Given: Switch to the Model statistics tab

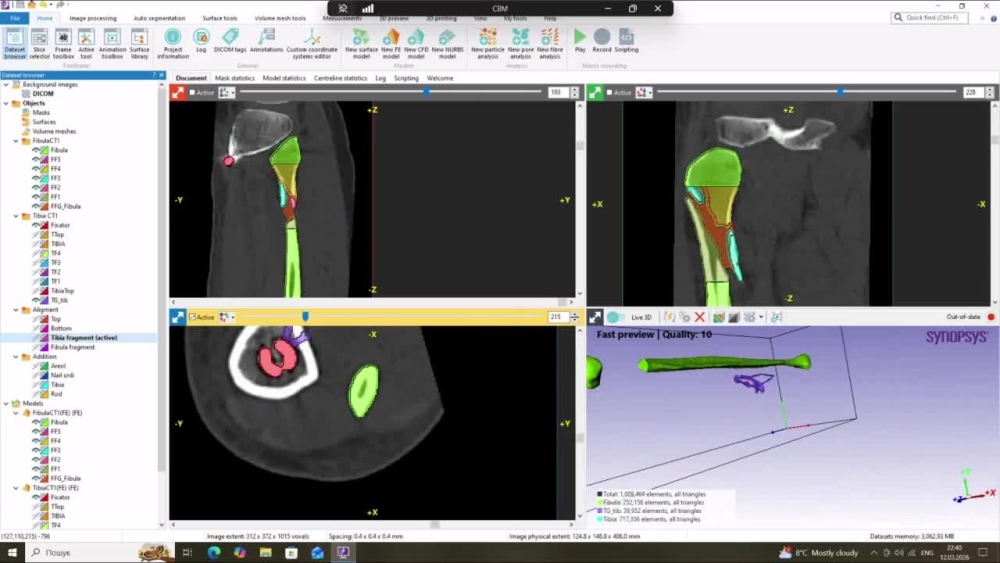Looking at the screenshot, I should click(x=284, y=78).
